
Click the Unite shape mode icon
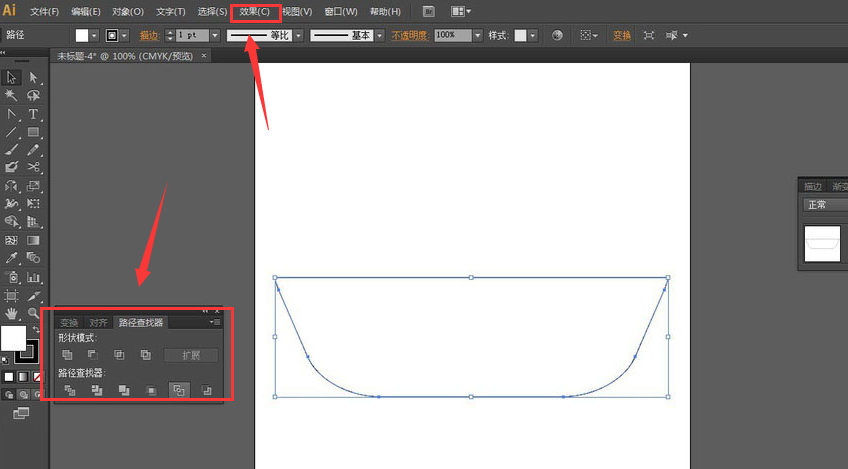point(68,355)
